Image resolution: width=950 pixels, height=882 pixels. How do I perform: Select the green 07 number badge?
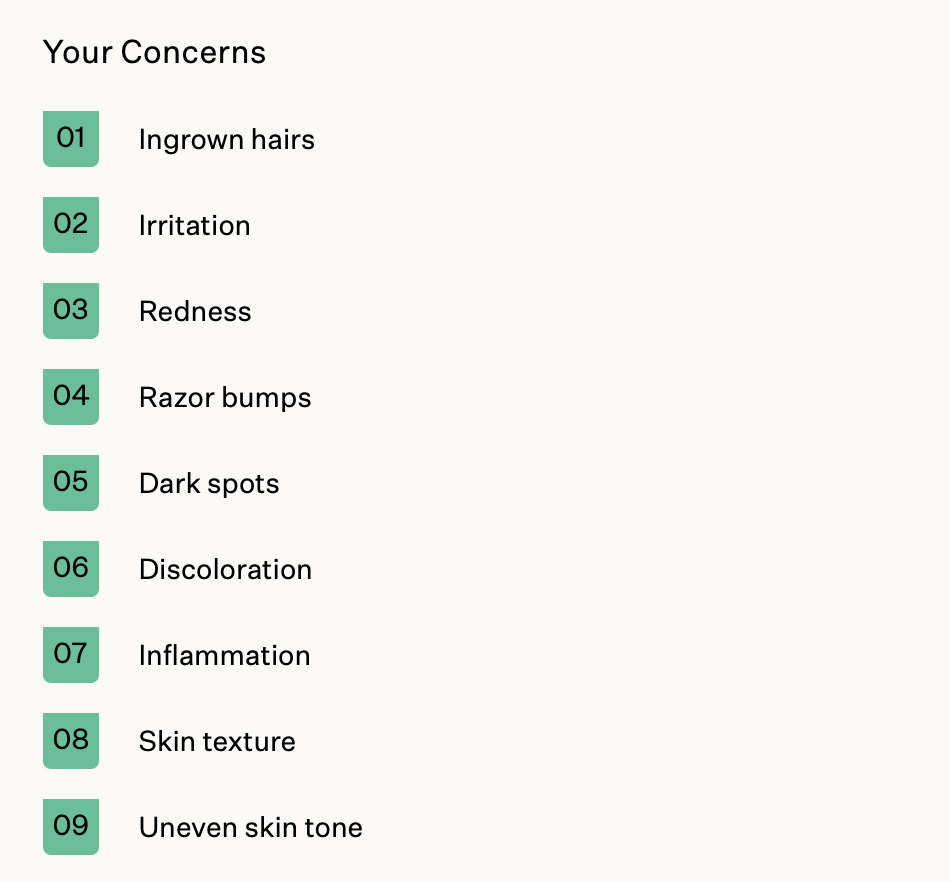tap(71, 654)
